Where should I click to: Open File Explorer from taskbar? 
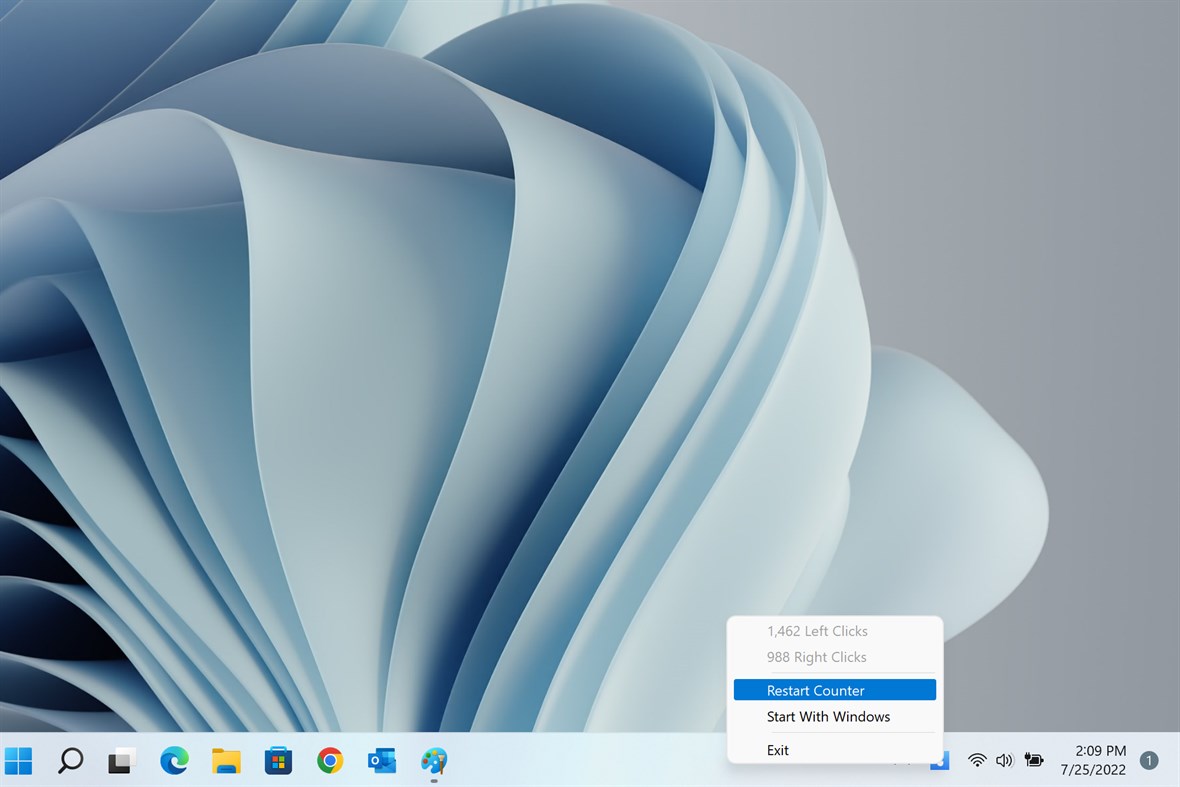[x=226, y=761]
